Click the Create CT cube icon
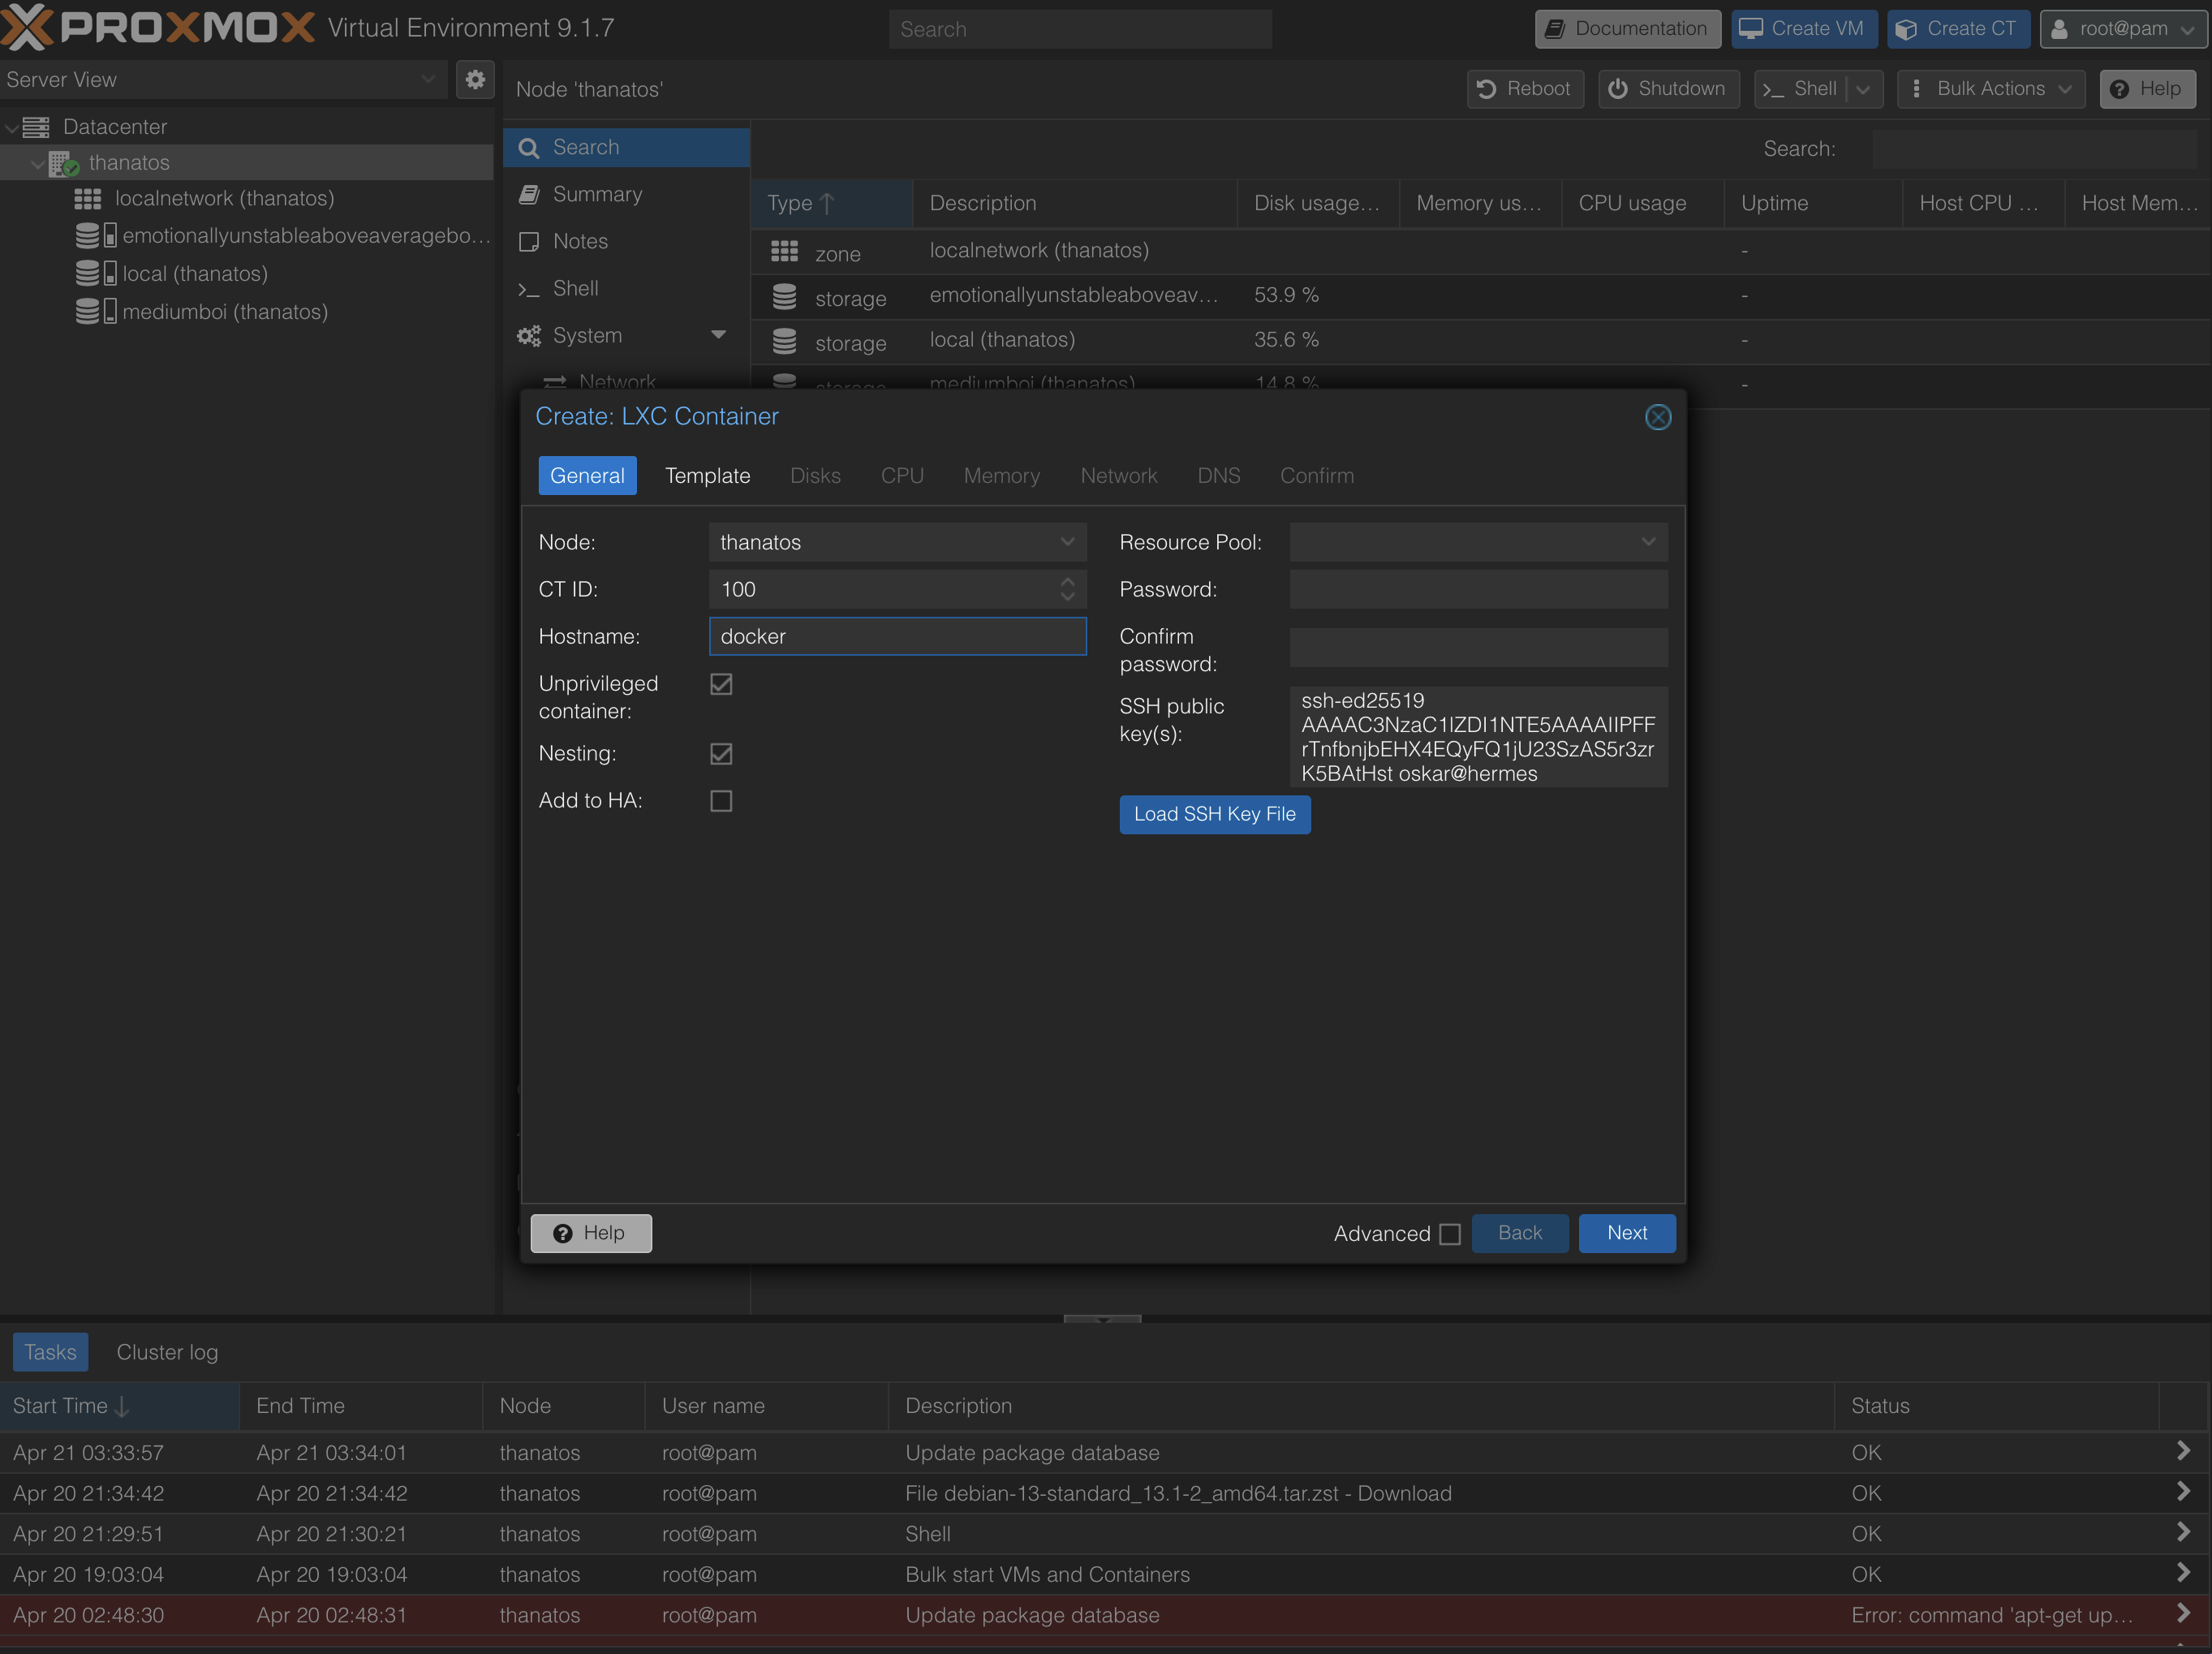 pos(1906,29)
